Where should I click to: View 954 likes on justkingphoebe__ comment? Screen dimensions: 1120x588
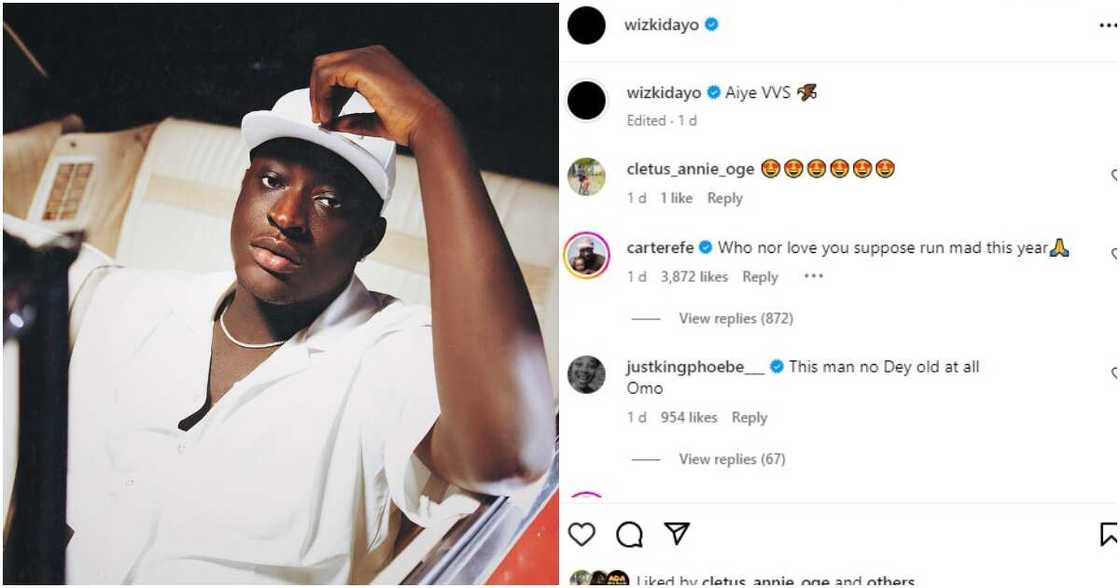coord(689,418)
